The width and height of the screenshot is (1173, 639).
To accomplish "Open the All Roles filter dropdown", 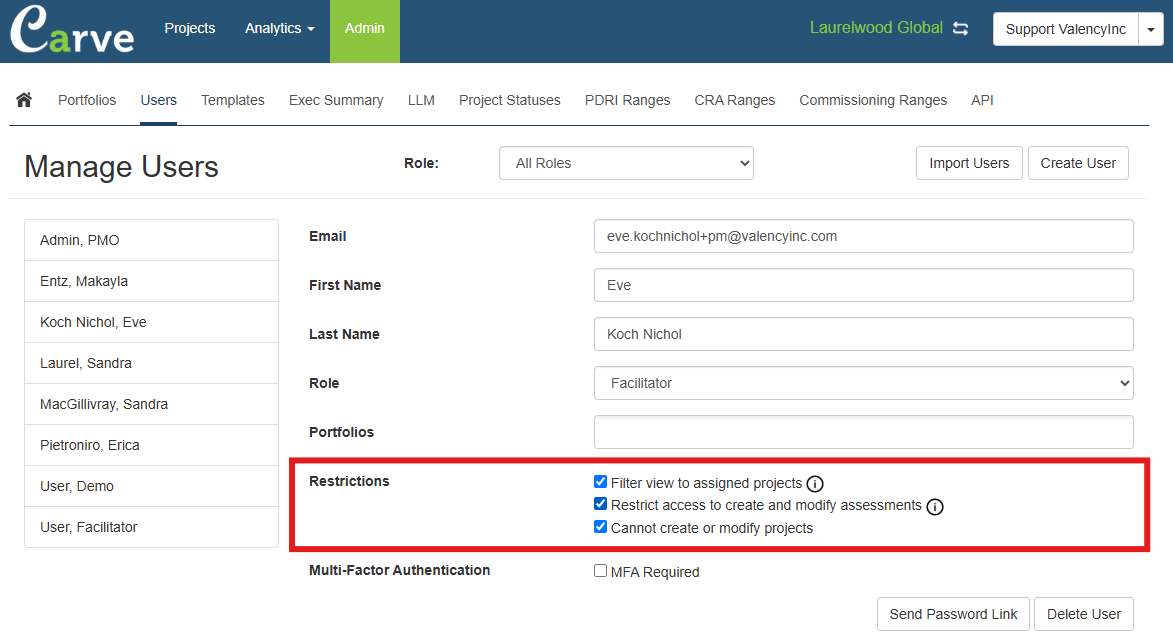I will [x=626, y=163].
